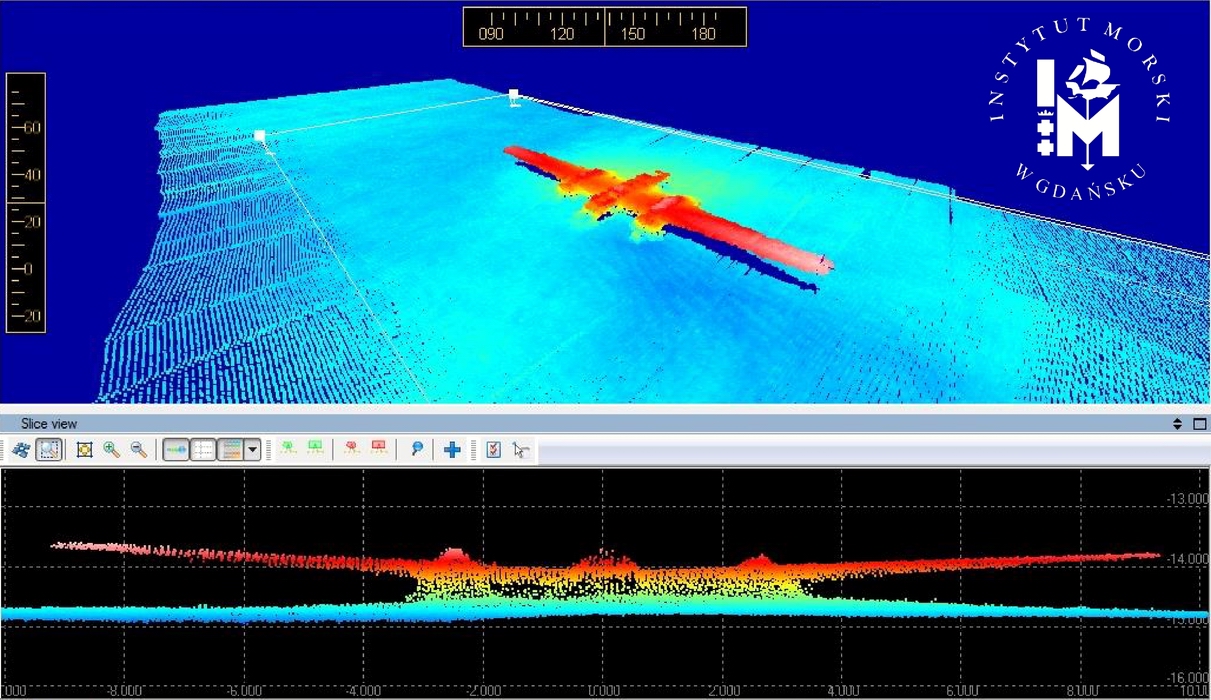The image size is (1211, 700).
Task: Expand Slice view using the up-down arrows
Action: click(1177, 424)
